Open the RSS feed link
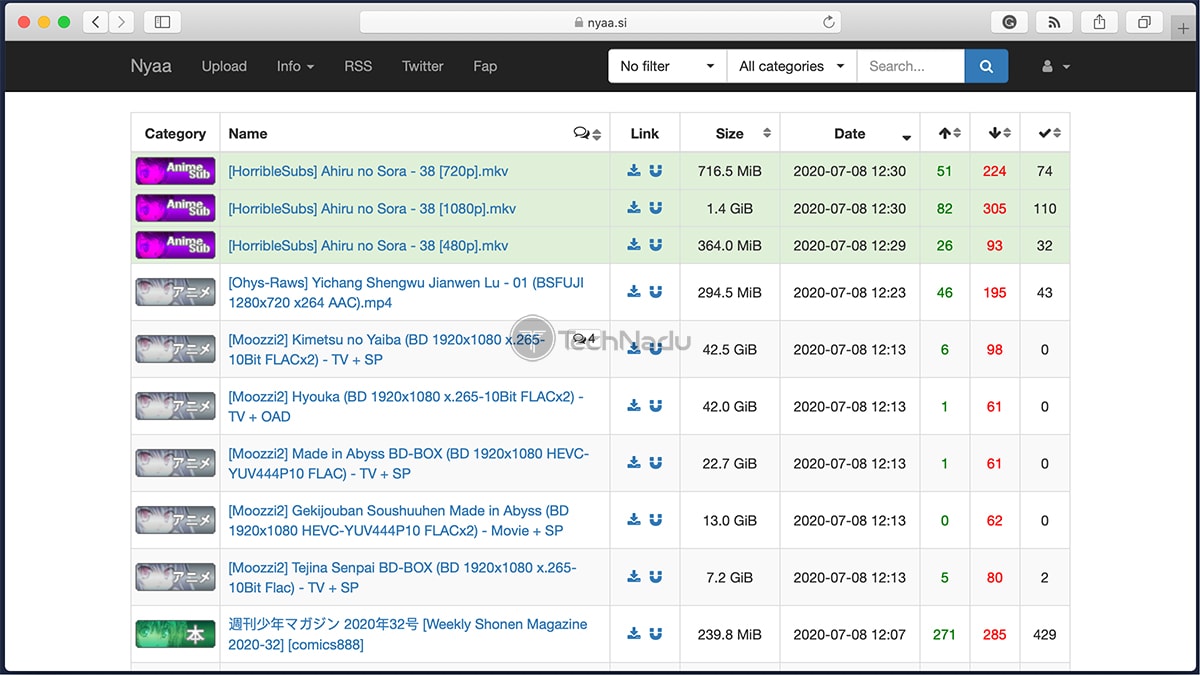The width and height of the screenshot is (1200, 675). [358, 66]
